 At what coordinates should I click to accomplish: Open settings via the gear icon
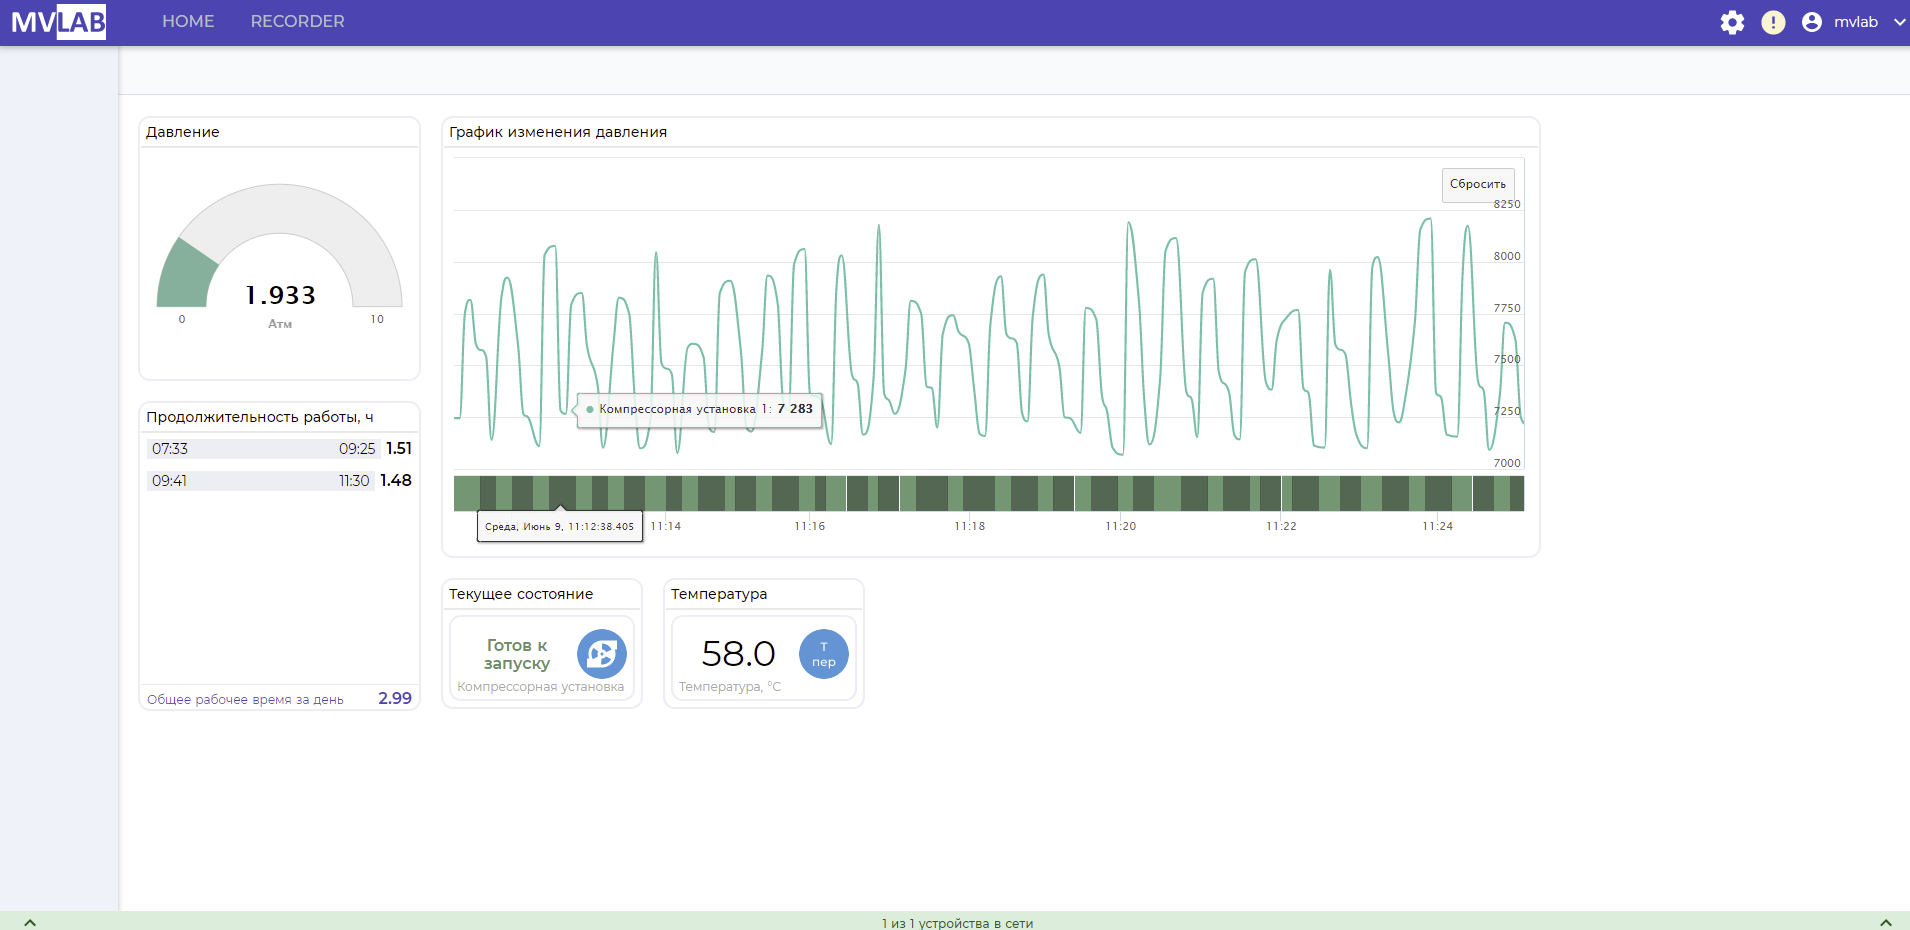pos(1732,22)
